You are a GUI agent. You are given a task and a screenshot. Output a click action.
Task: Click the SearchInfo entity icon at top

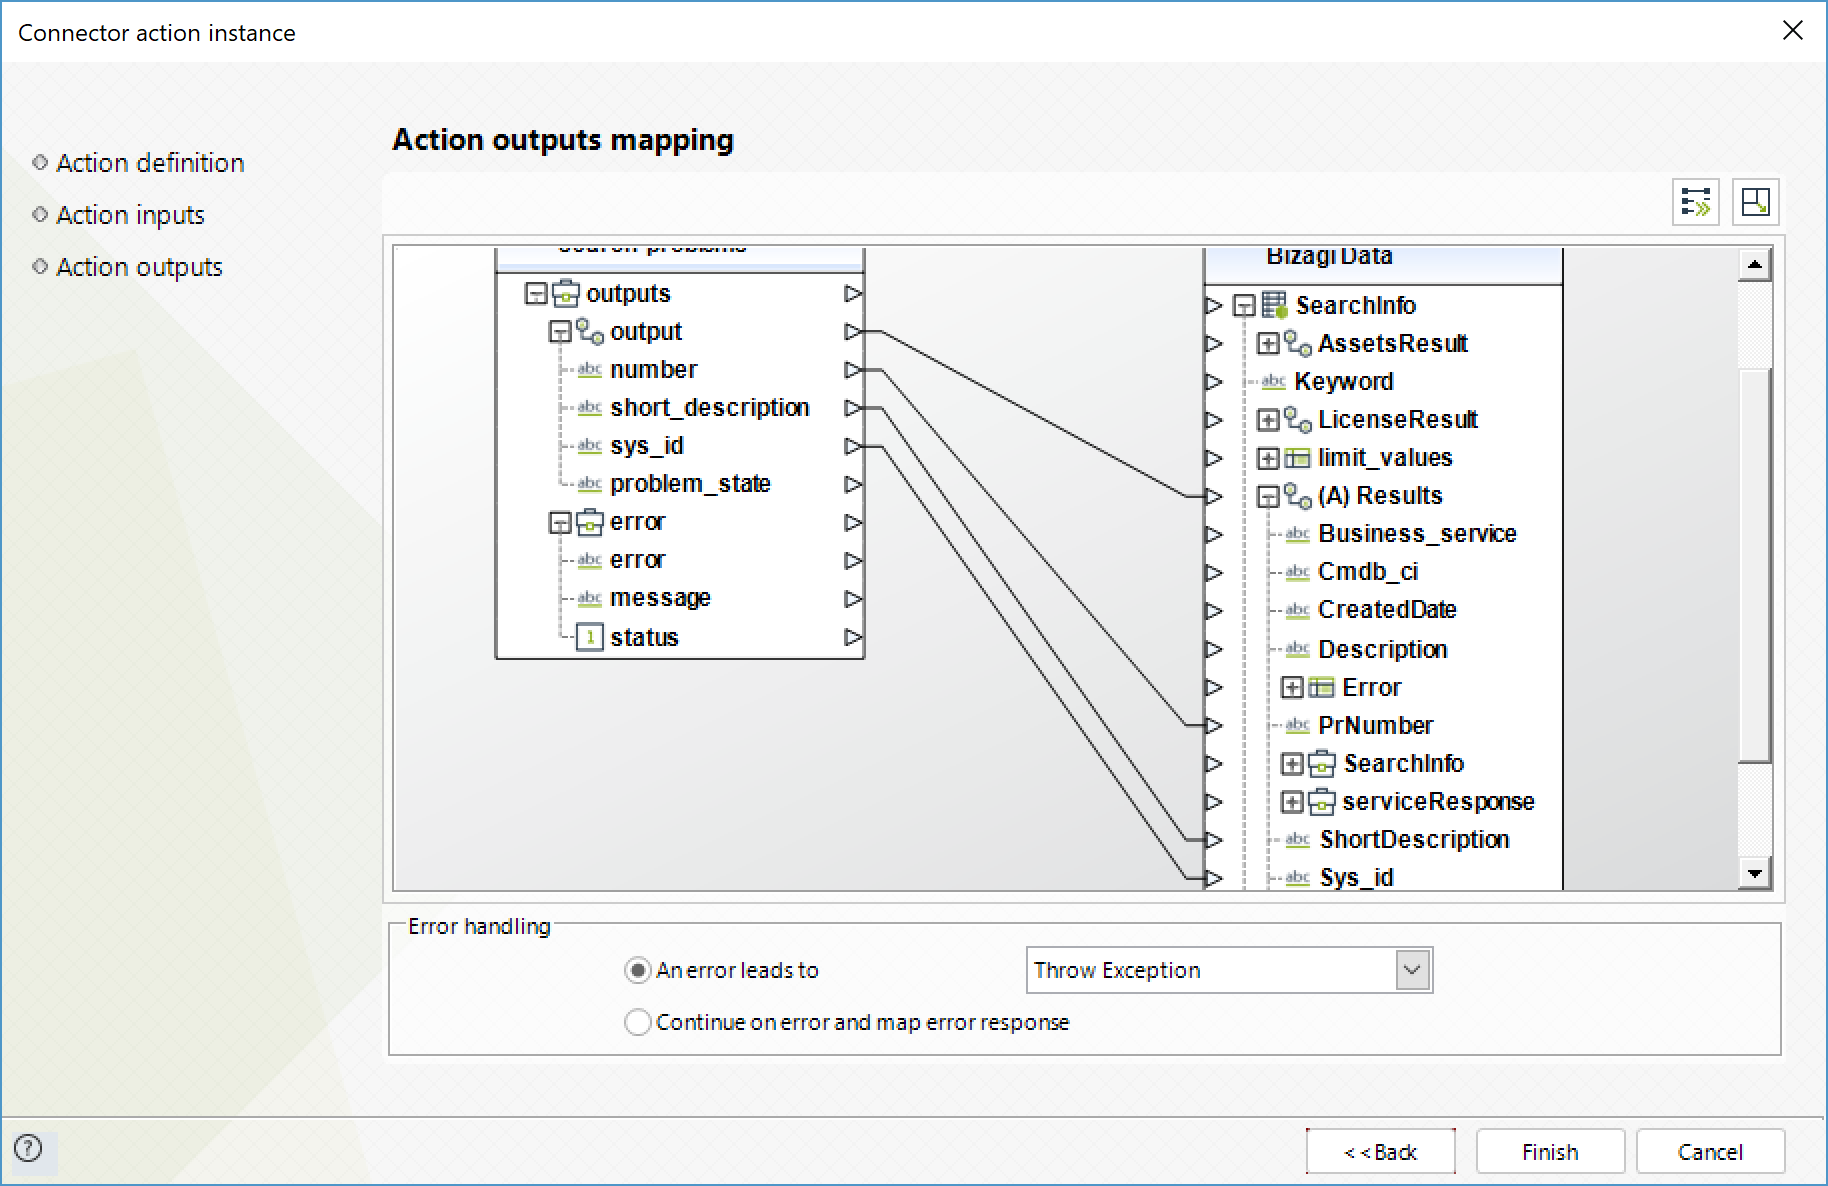click(1274, 305)
